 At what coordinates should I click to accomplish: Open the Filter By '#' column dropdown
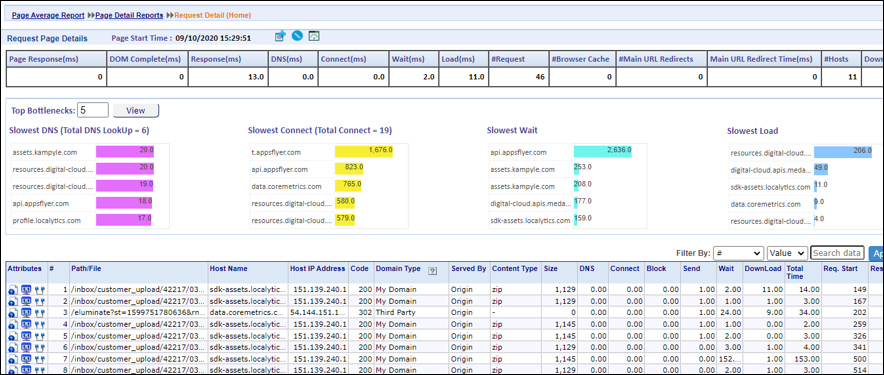click(x=738, y=253)
